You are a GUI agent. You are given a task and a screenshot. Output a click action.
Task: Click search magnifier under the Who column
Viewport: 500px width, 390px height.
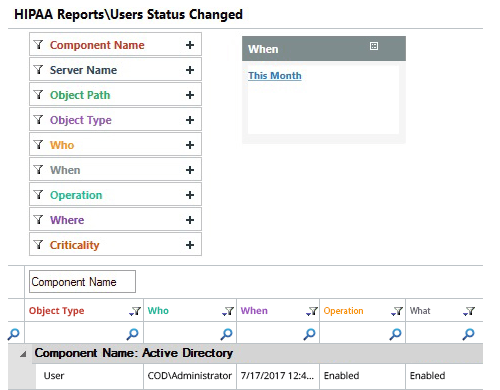(227, 333)
